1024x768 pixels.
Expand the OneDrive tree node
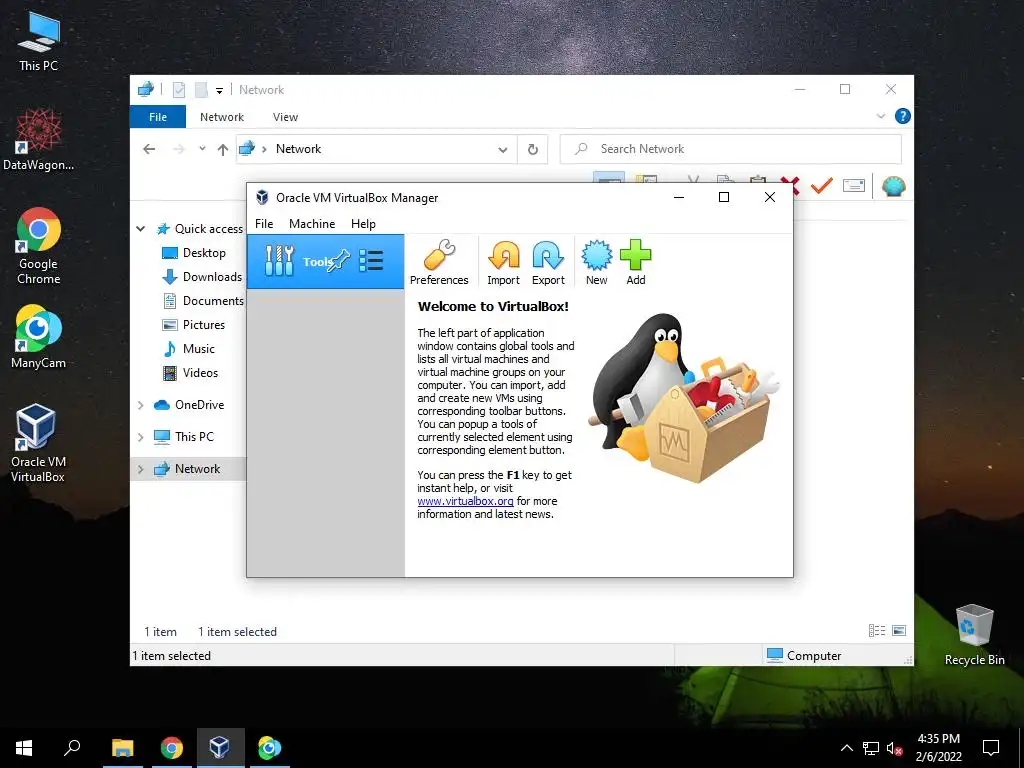click(140, 405)
